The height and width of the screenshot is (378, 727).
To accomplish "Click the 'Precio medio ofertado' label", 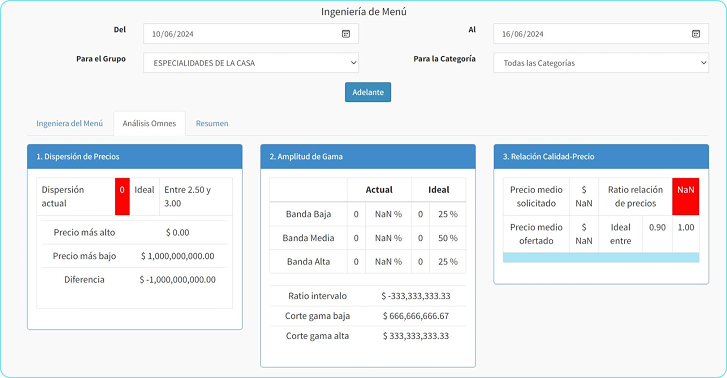I will (536, 234).
